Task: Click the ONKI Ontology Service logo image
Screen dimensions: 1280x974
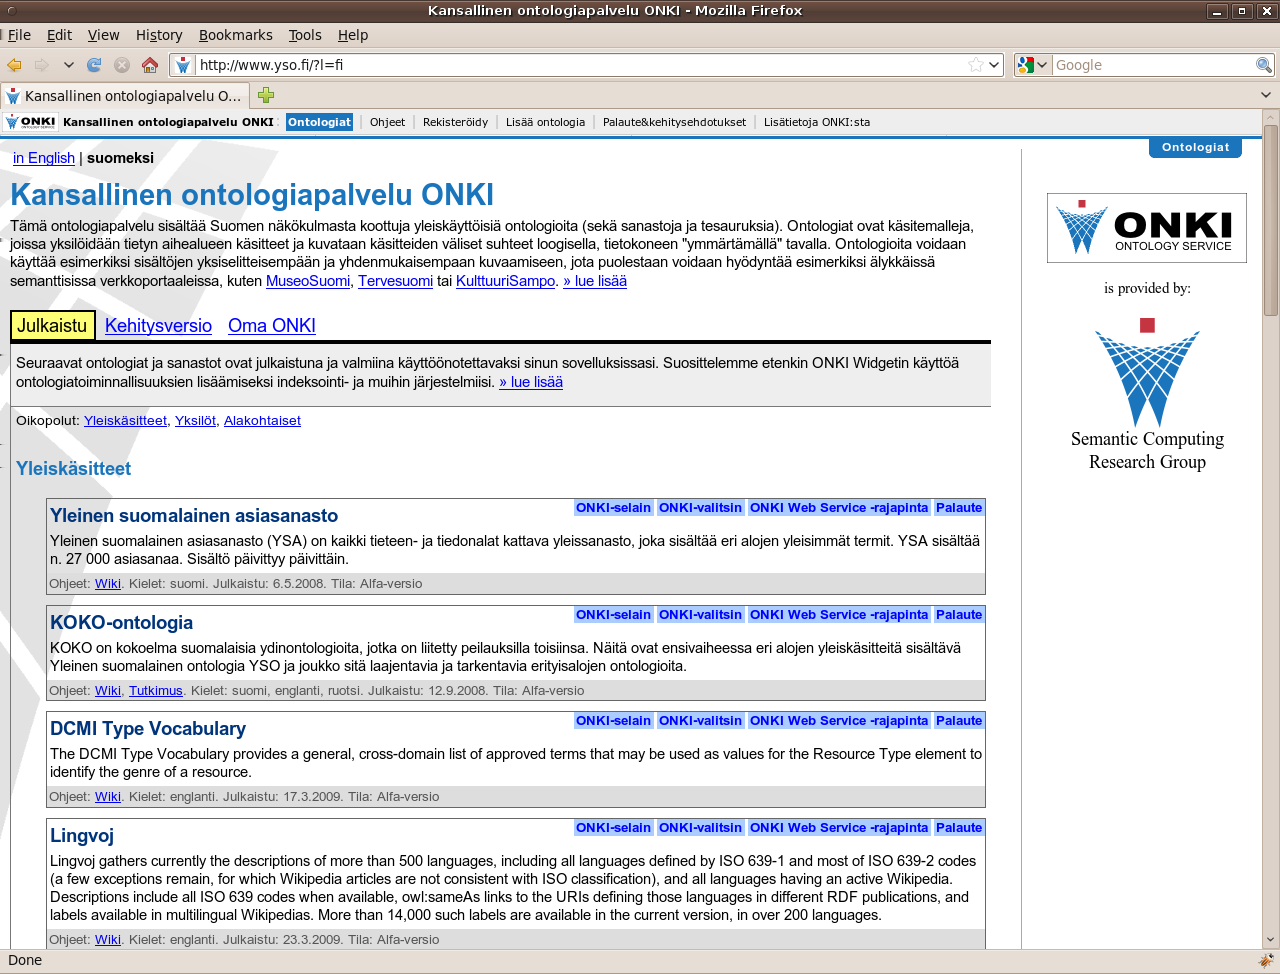Action: click(1147, 228)
